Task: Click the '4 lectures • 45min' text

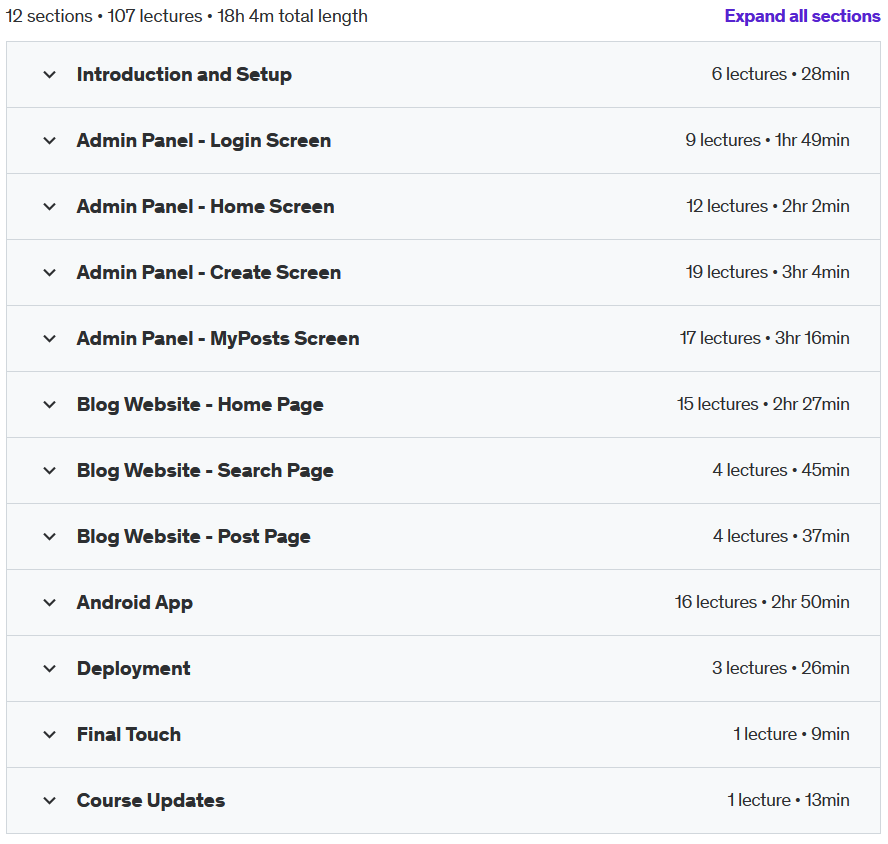Action: point(781,470)
